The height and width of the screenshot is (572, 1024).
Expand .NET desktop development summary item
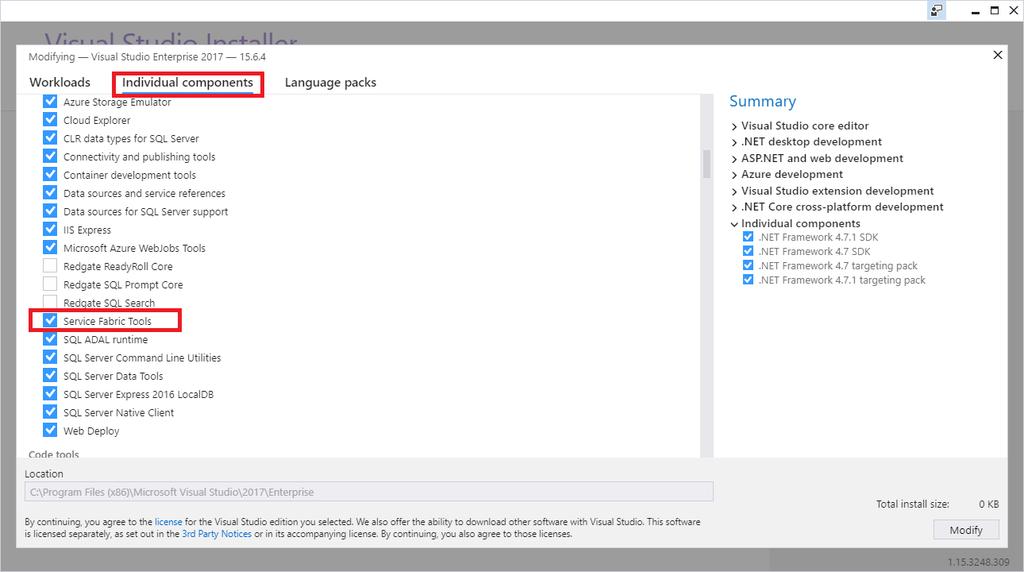tap(734, 142)
